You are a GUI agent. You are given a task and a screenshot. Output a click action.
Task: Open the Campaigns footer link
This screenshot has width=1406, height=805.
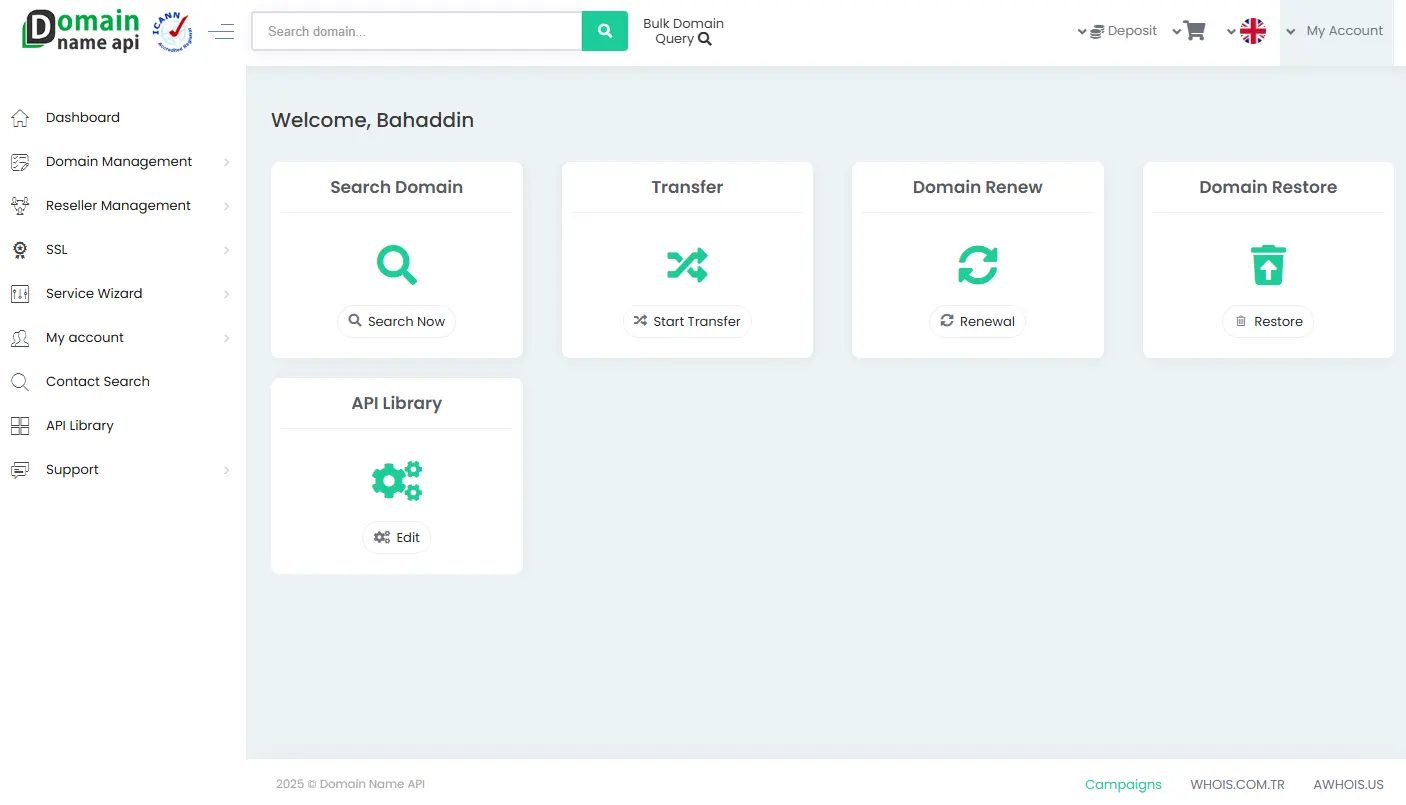point(1123,785)
